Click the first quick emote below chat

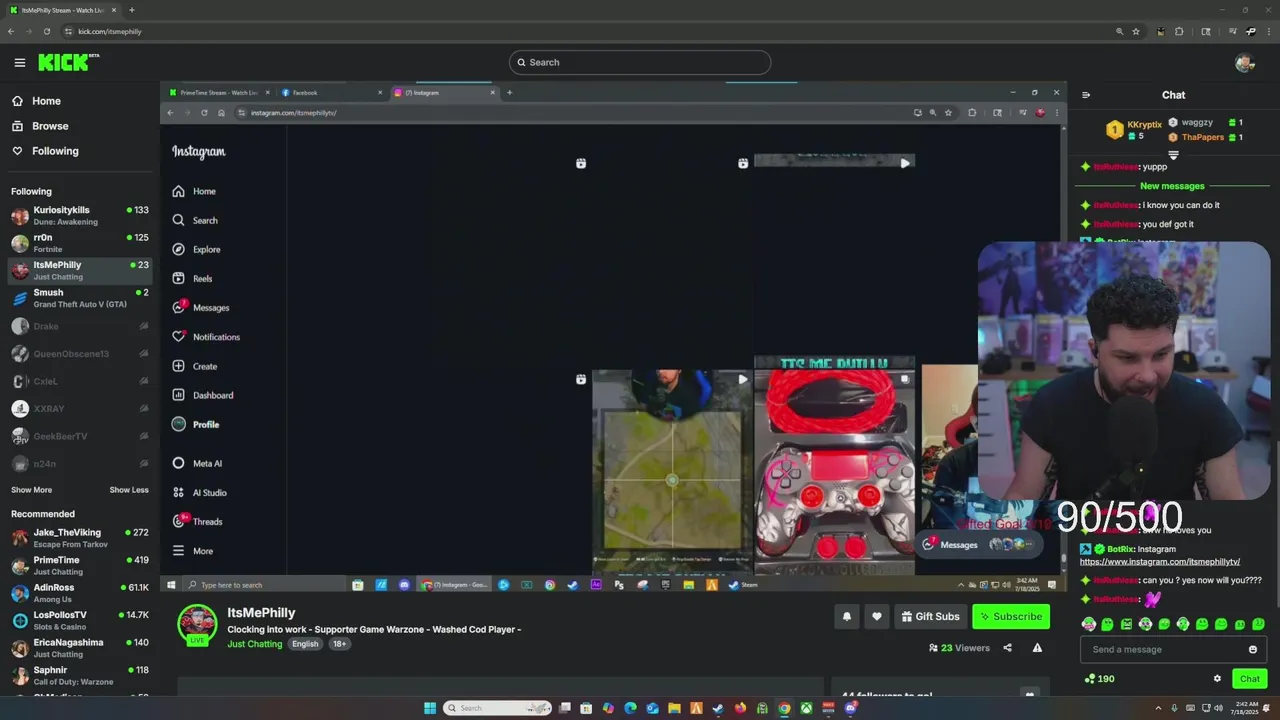(1088, 624)
